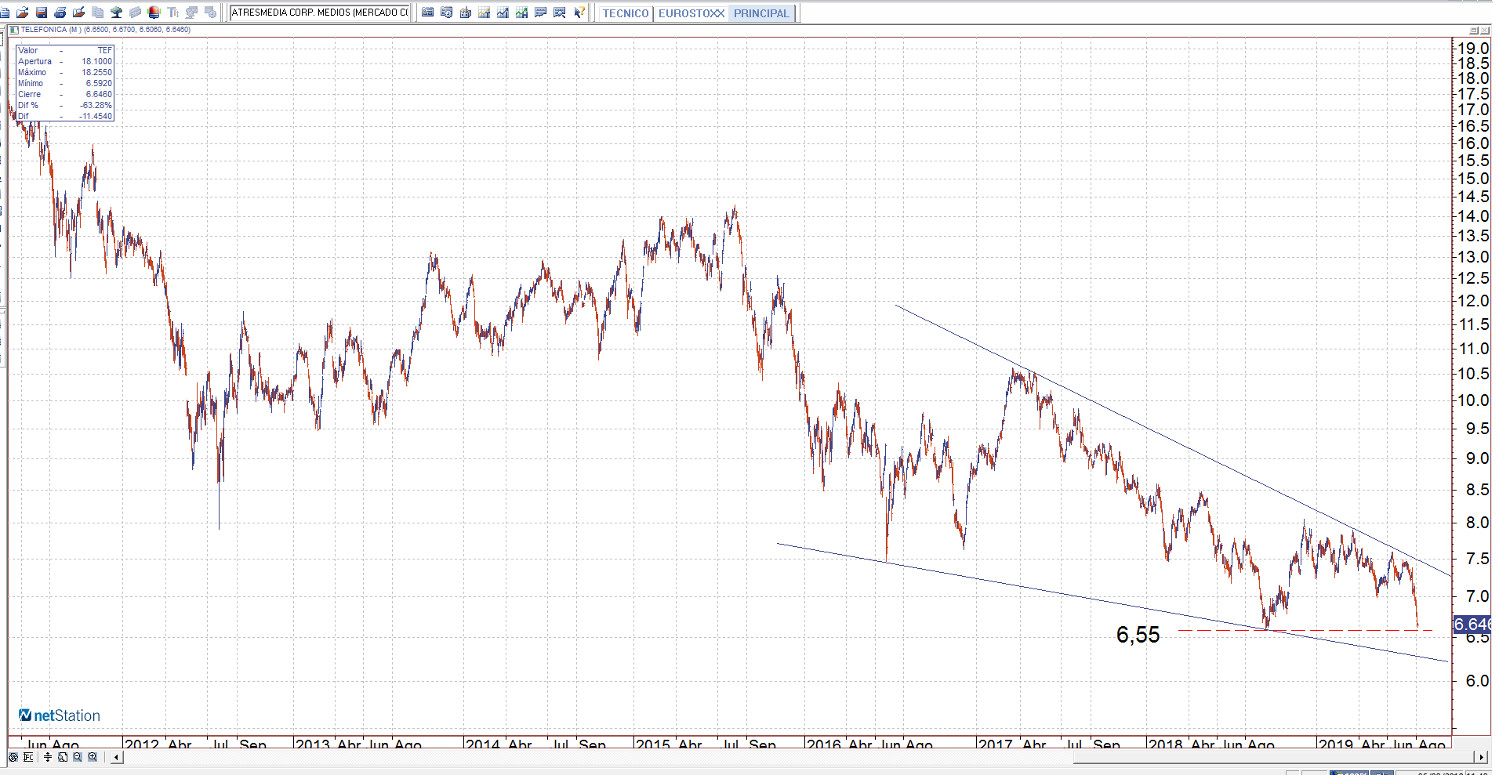Open a file with the folder icon
The width and height of the screenshot is (1499, 775).
(x=23, y=13)
